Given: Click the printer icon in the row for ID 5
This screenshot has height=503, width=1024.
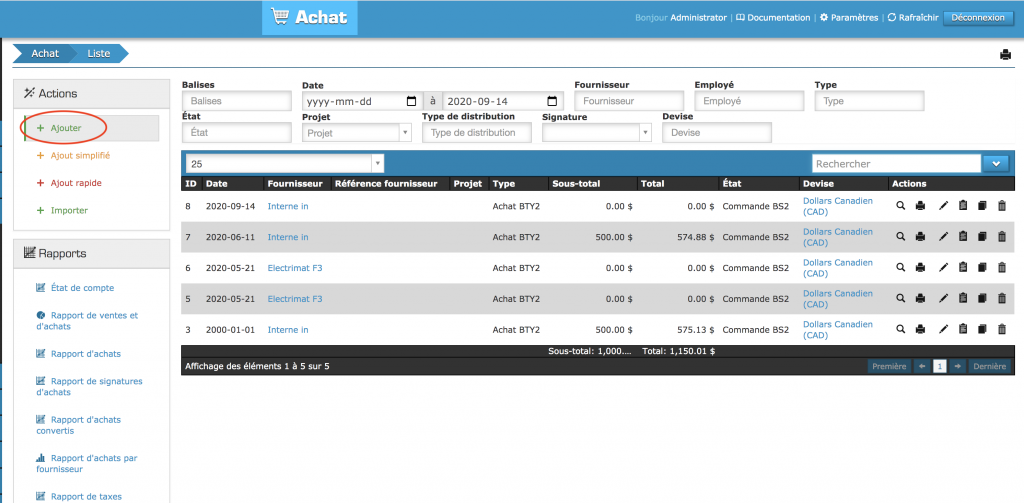Looking at the screenshot, I should point(921,298).
